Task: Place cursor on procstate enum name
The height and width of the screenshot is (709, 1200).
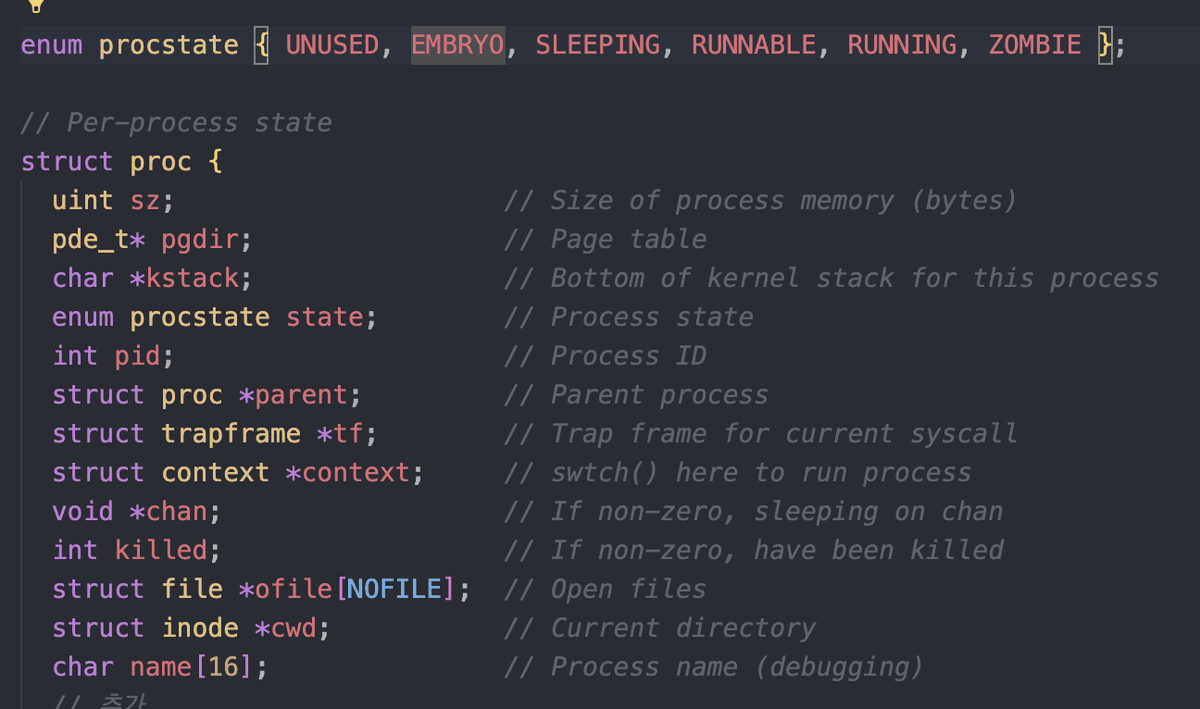Action: [169, 45]
